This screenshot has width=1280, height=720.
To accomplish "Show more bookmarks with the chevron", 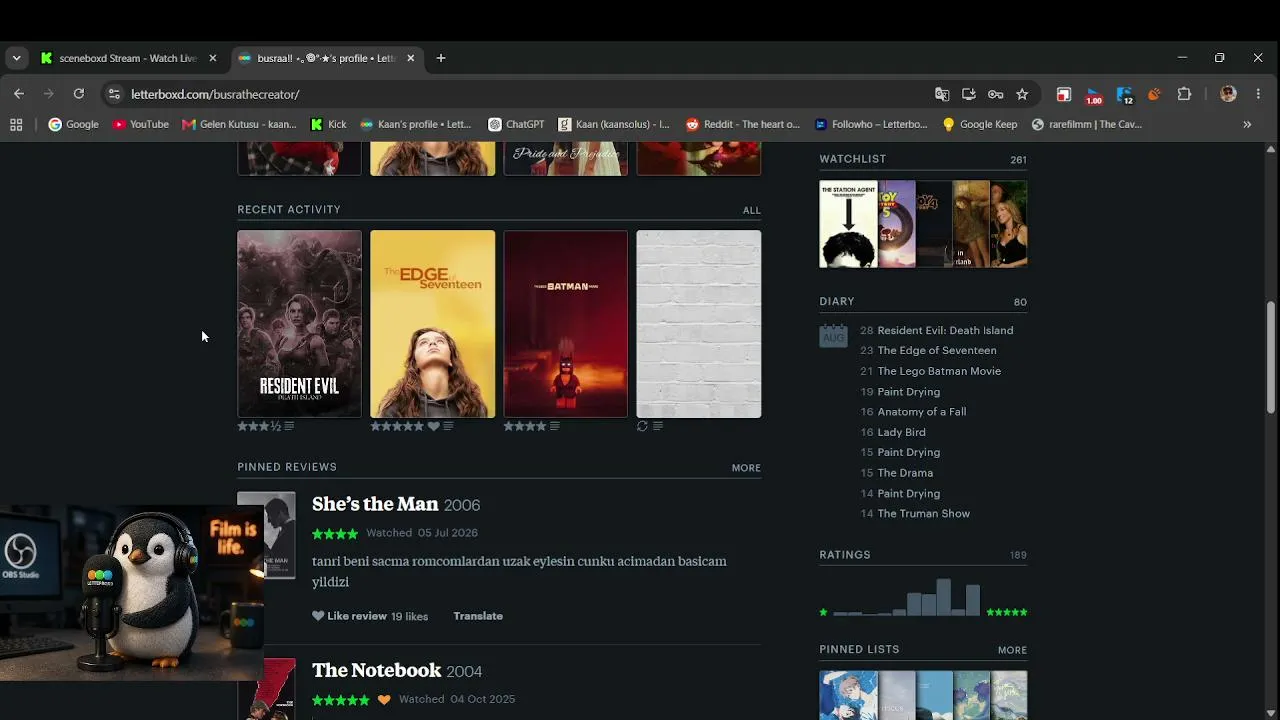I will click(x=1247, y=125).
